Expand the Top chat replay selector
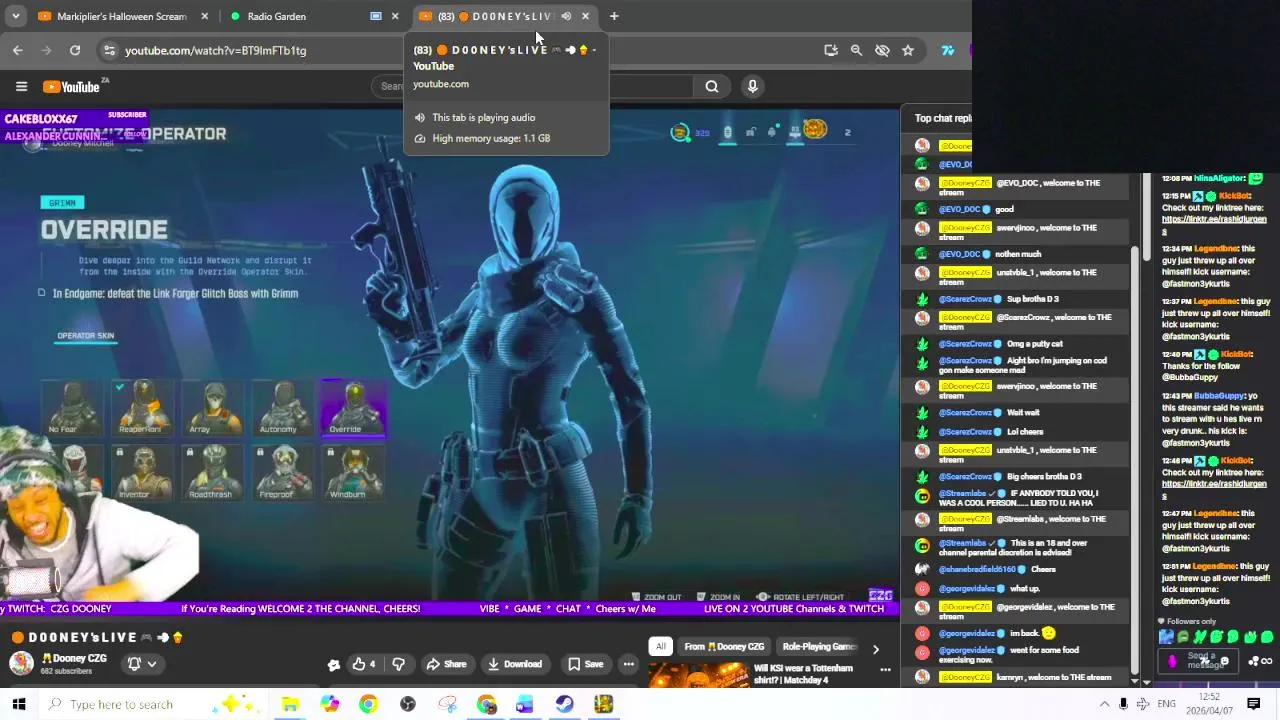Viewport: 1280px width, 720px height. pyautogui.click(x=942, y=118)
